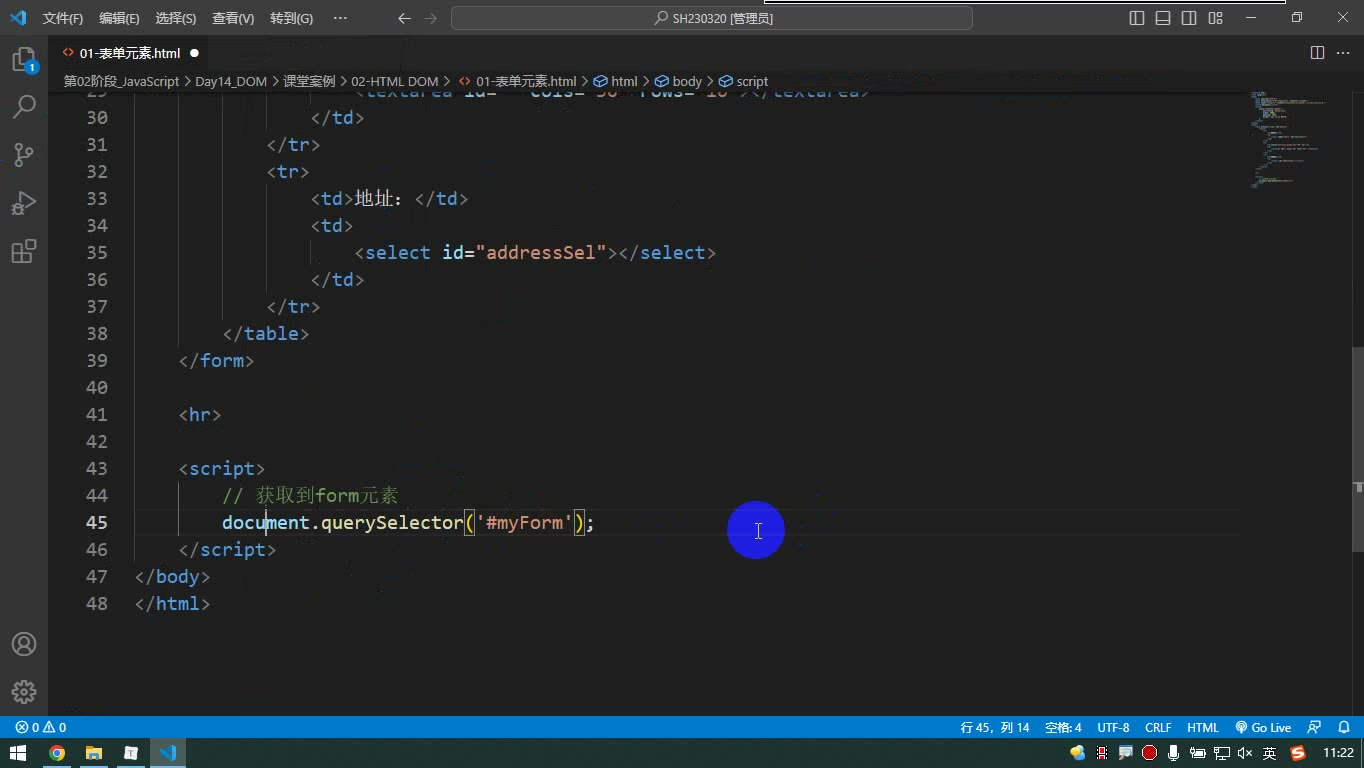Open the errors and warnings indicator

coord(41,728)
